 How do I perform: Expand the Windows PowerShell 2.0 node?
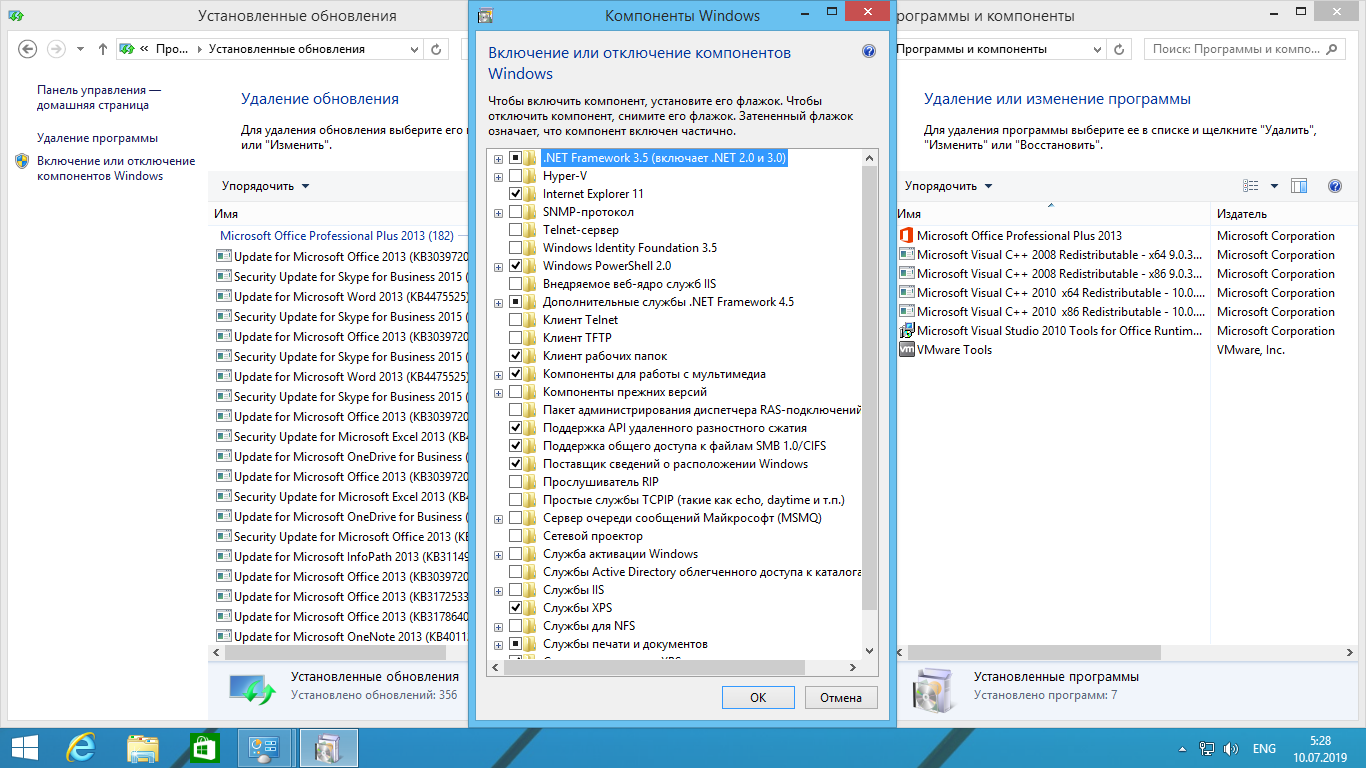(x=498, y=266)
